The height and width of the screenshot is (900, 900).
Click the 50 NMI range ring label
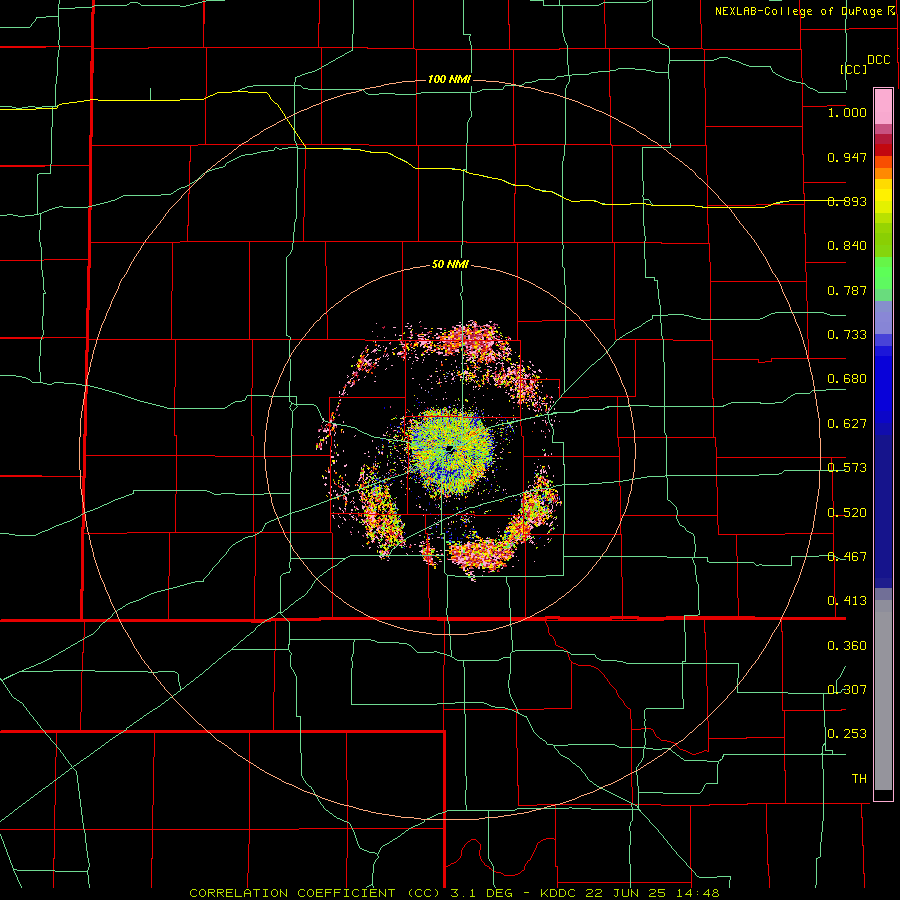click(450, 265)
